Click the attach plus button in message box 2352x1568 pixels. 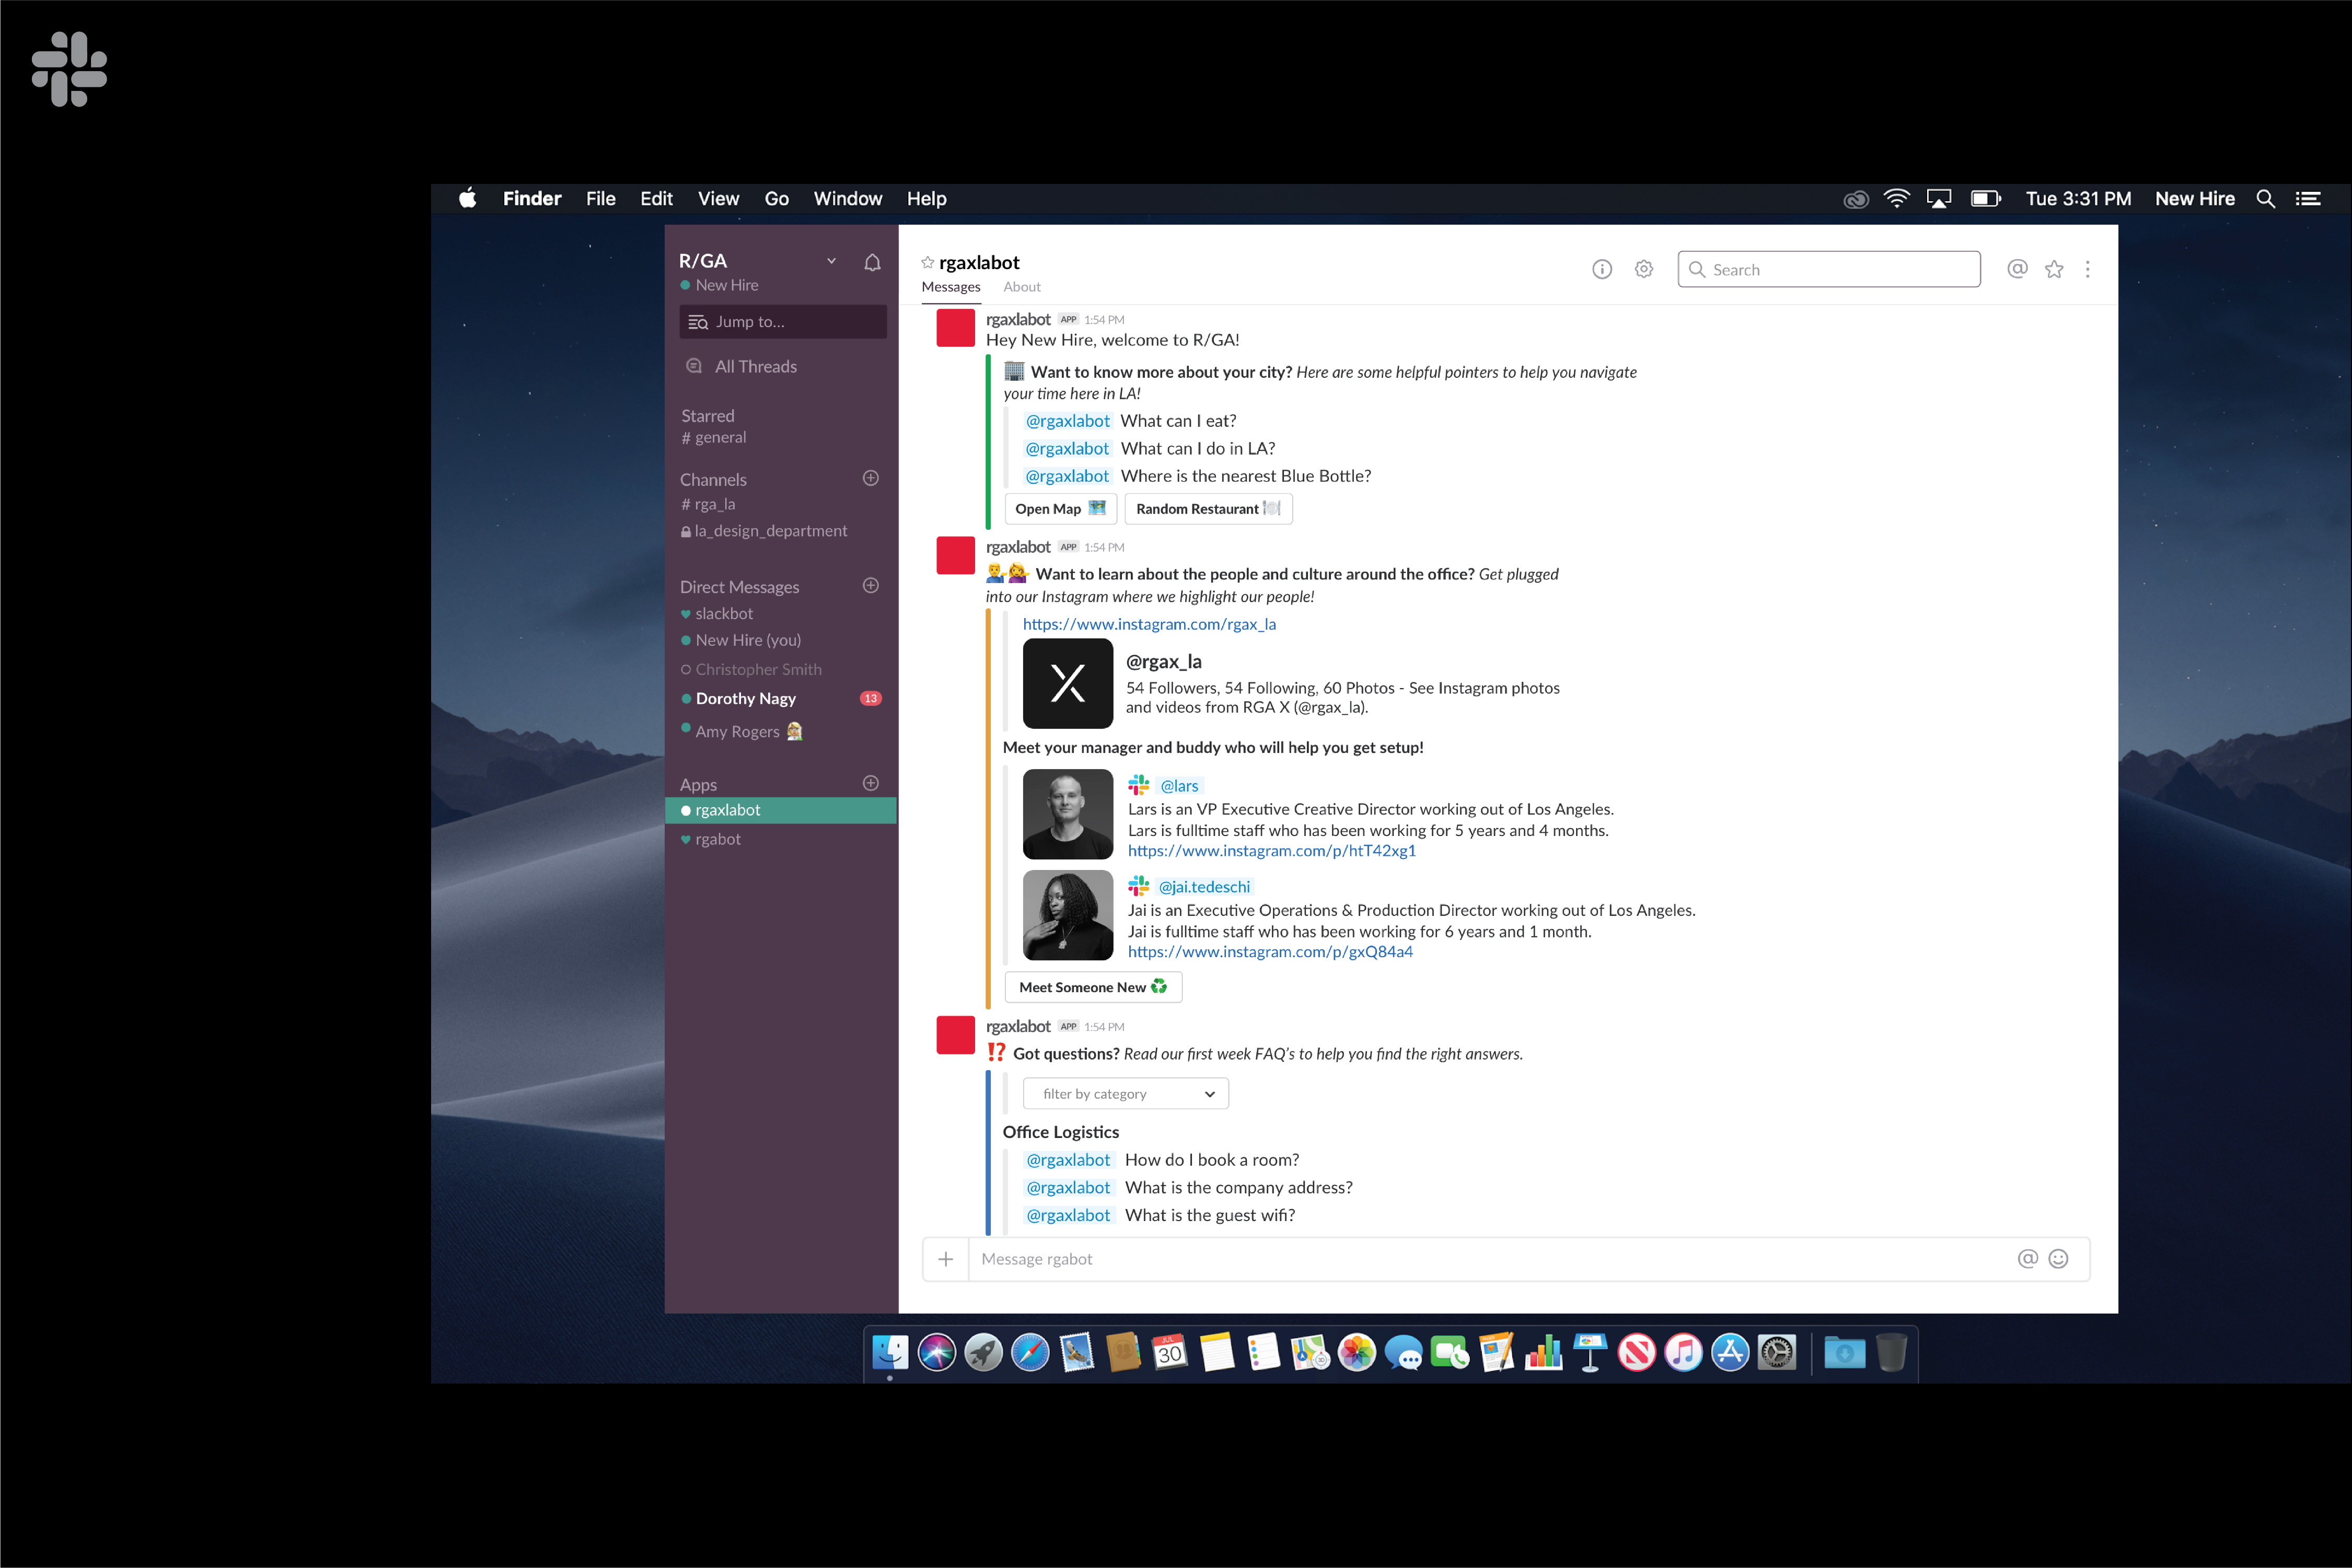click(x=945, y=1259)
